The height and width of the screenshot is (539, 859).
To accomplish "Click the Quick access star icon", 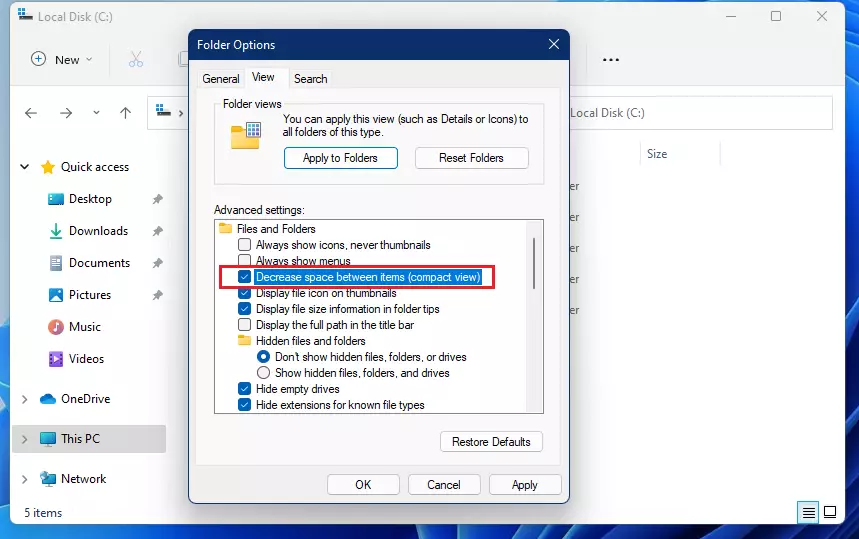I will point(48,167).
